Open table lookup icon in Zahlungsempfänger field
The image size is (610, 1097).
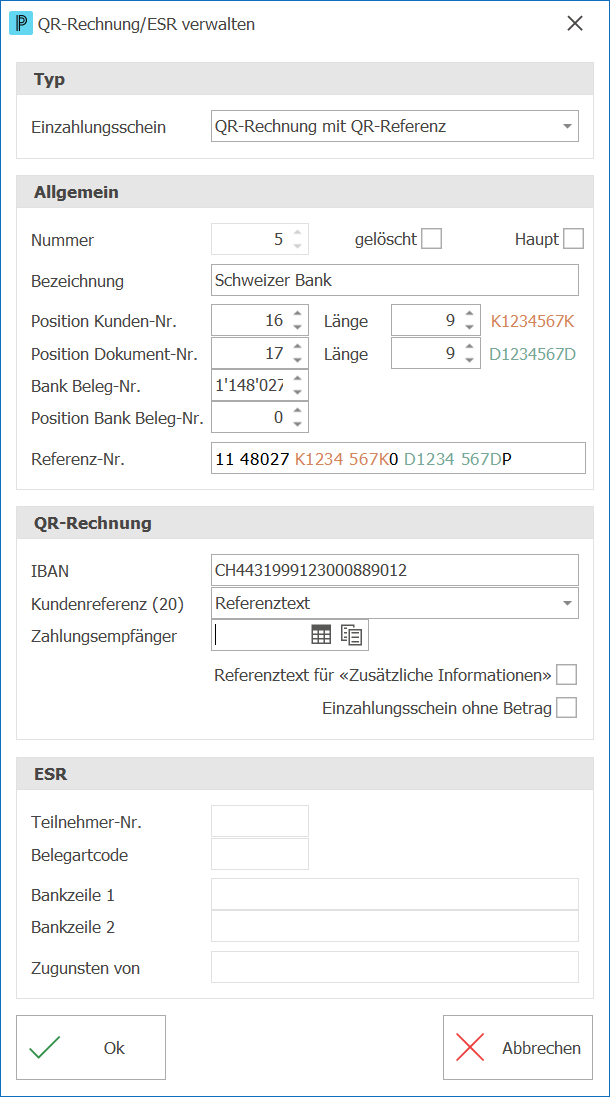pyautogui.click(x=320, y=635)
